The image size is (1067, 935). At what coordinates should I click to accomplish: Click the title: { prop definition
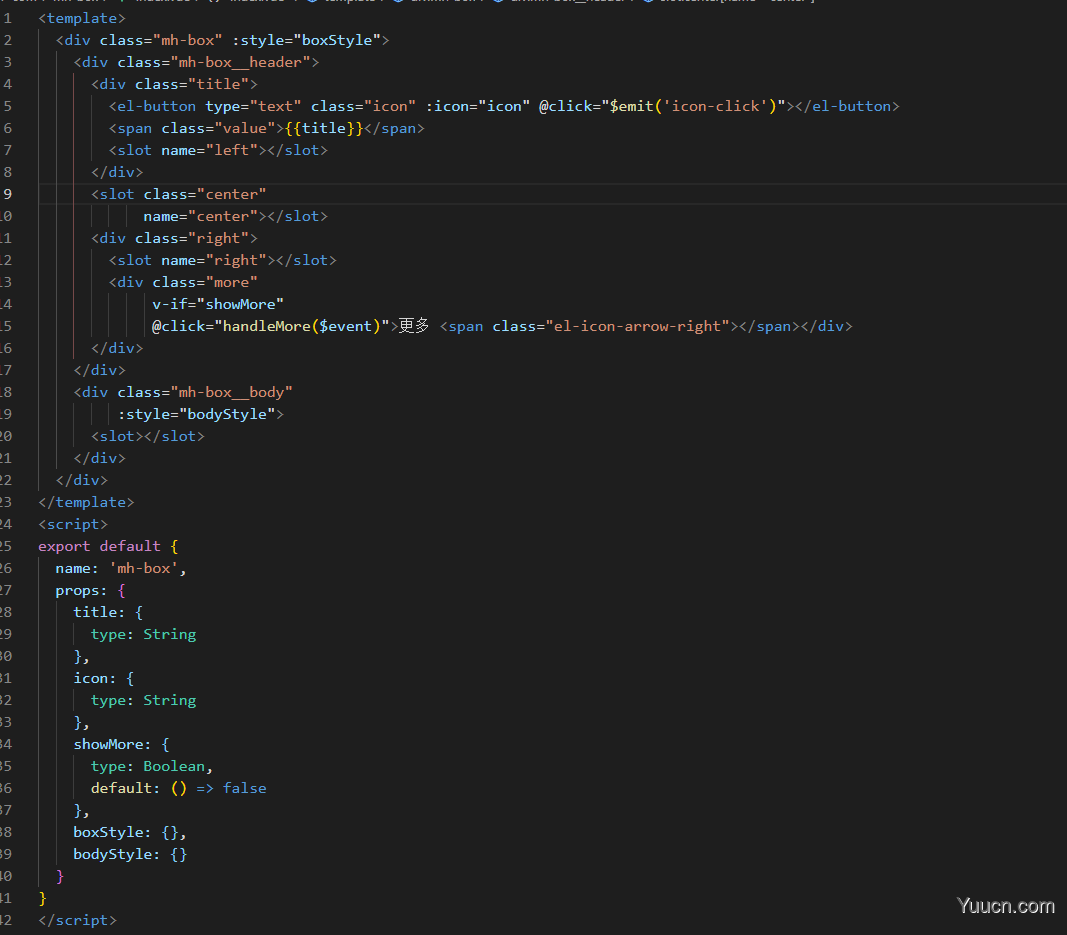pyautogui.click(x=108, y=612)
